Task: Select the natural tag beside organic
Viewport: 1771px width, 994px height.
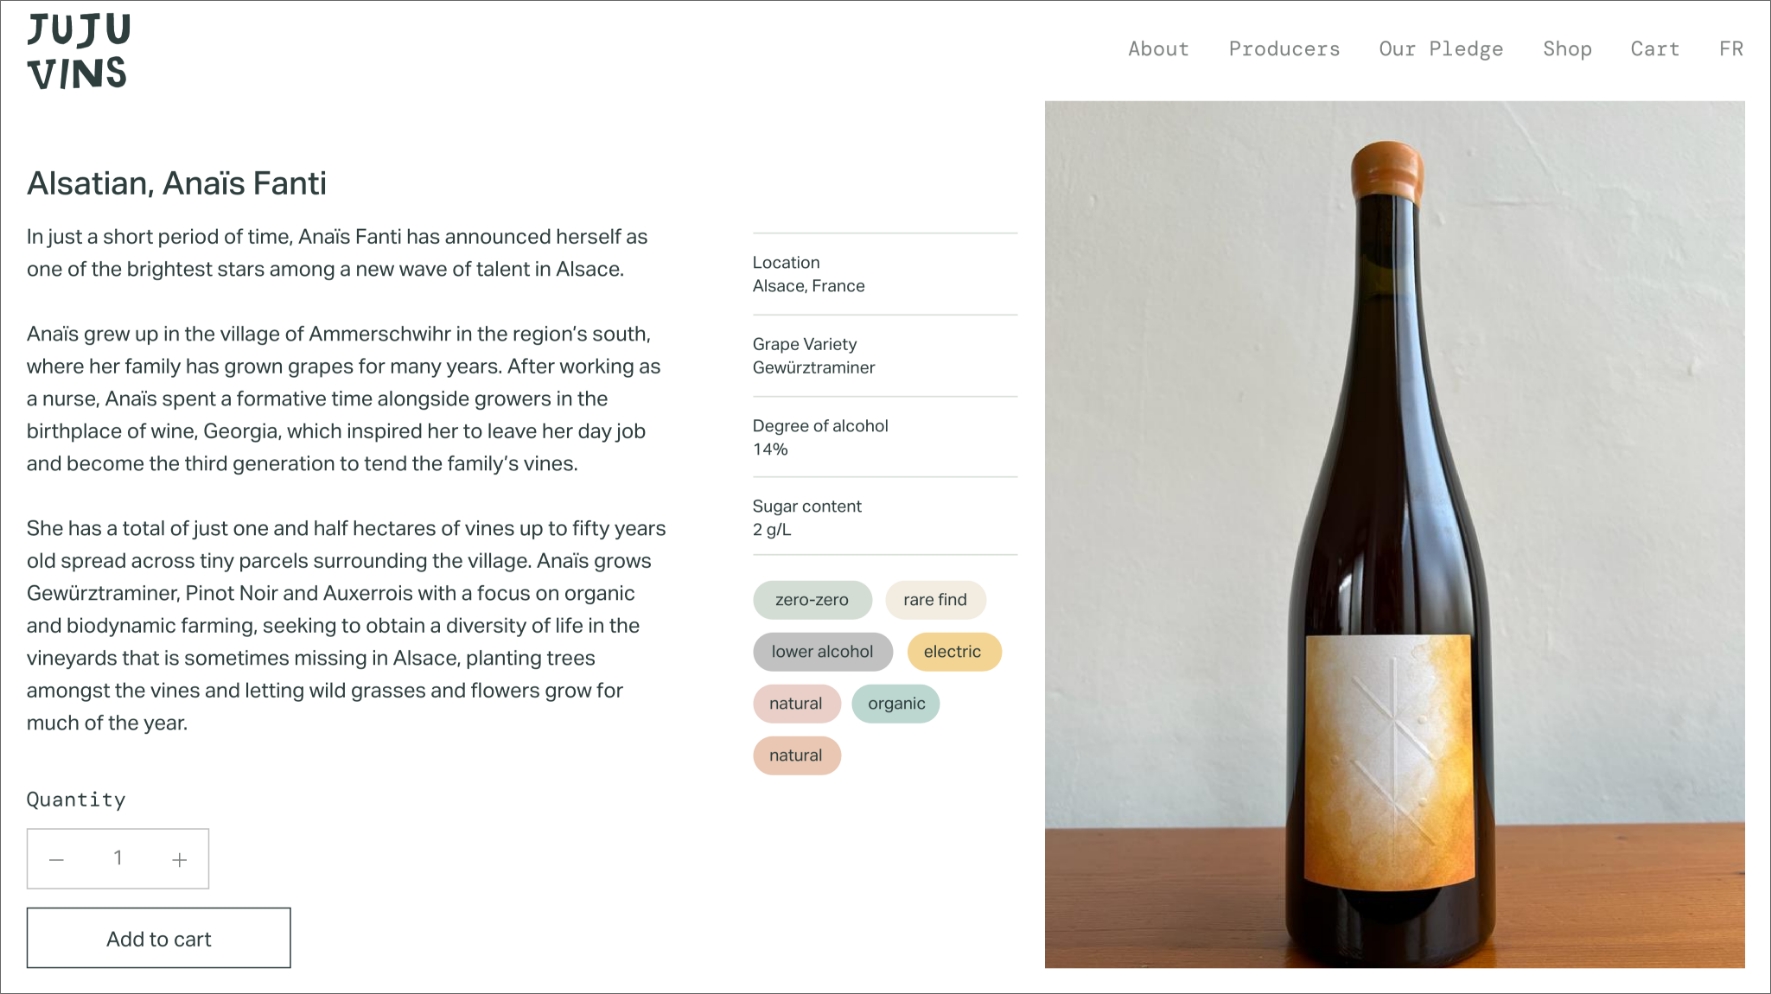Action: (x=796, y=704)
